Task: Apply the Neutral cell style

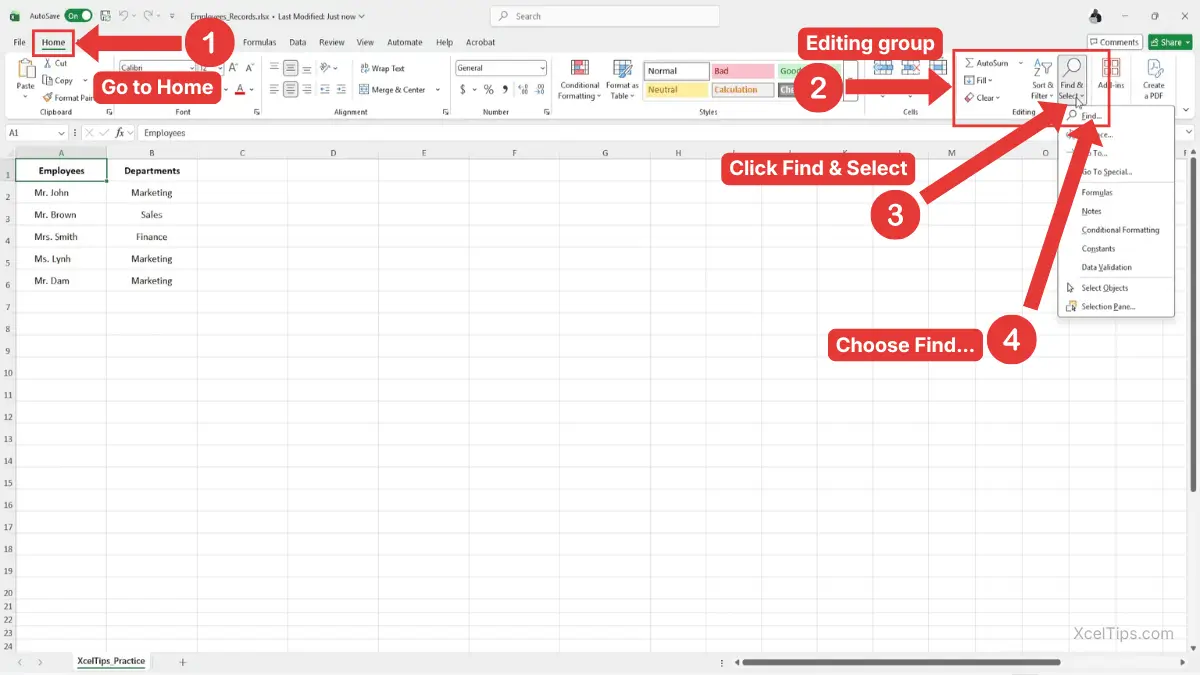Action: pos(676,90)
